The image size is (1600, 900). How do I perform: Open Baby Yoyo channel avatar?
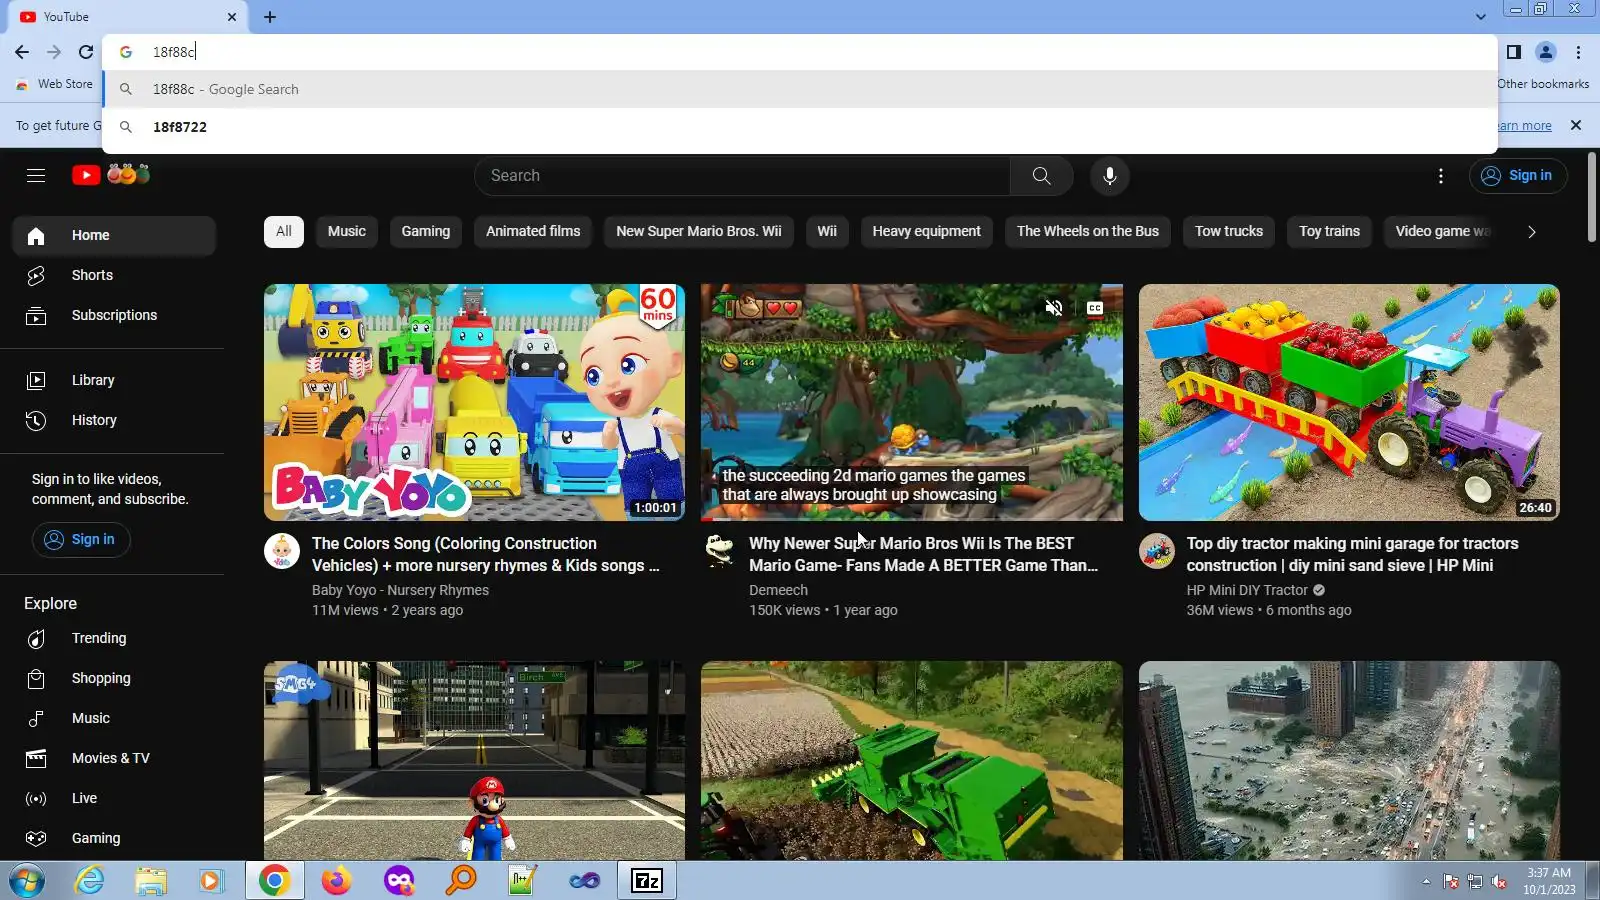click(282, 551)
